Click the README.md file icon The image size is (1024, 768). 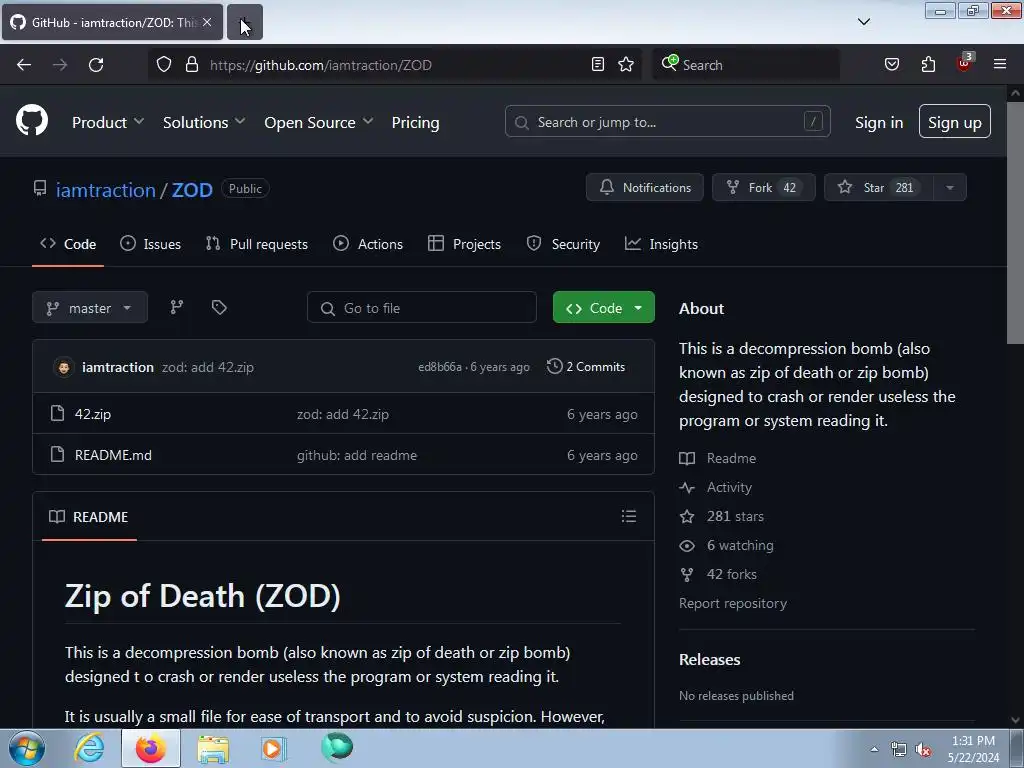(57, 455)
